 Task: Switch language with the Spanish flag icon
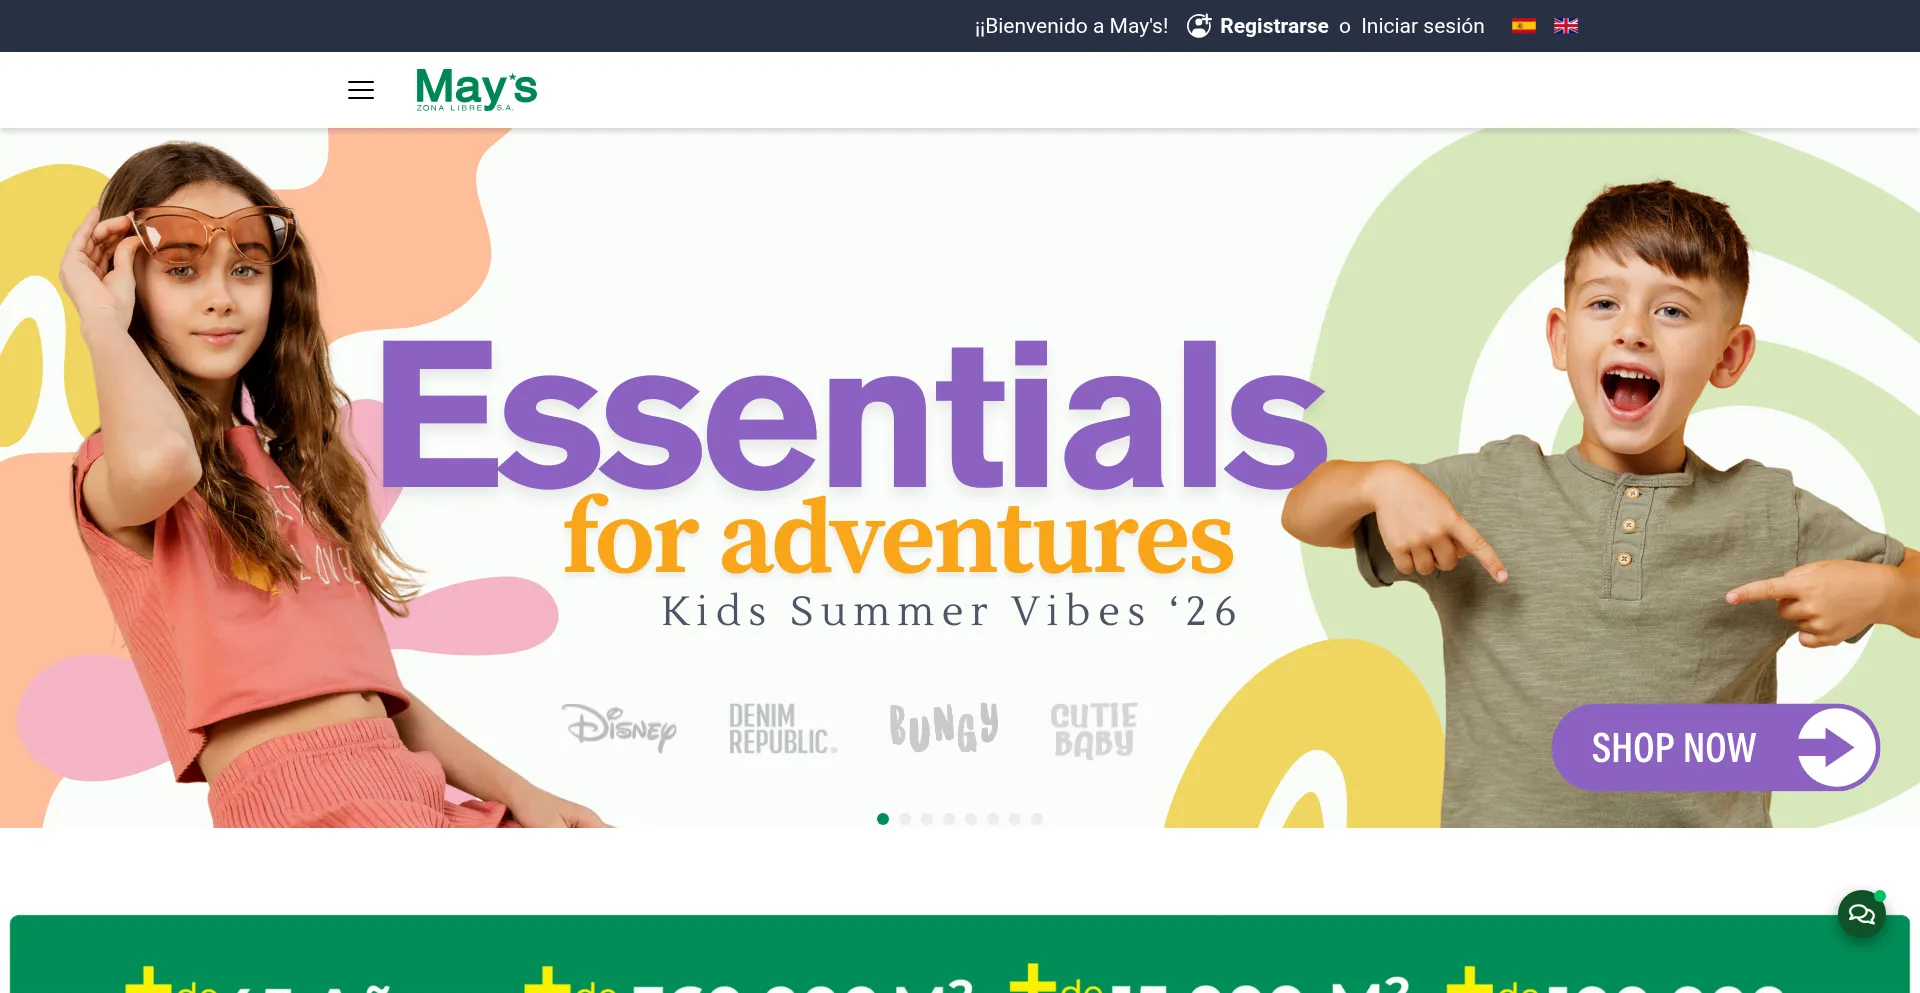1523,26
